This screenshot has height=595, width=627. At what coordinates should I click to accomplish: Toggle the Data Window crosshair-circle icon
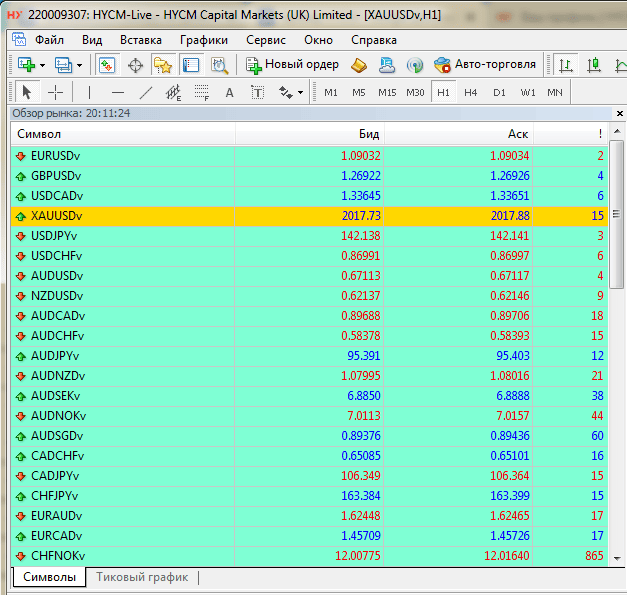point(135,65)
